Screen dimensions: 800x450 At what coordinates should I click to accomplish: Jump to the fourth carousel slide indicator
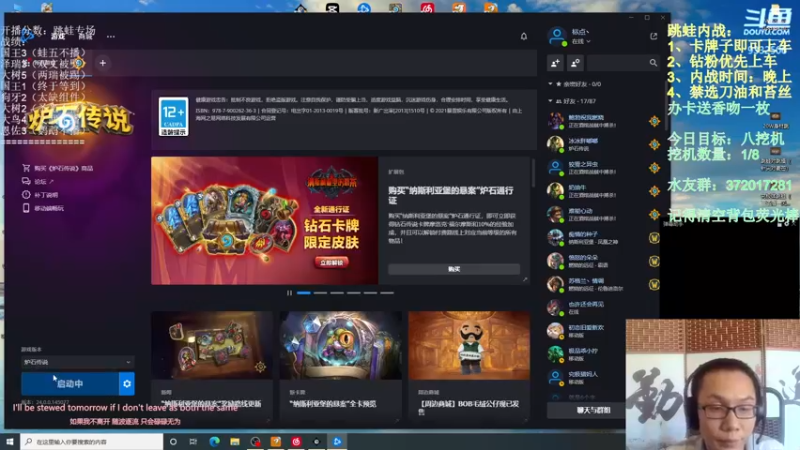[x=354, y=293]
